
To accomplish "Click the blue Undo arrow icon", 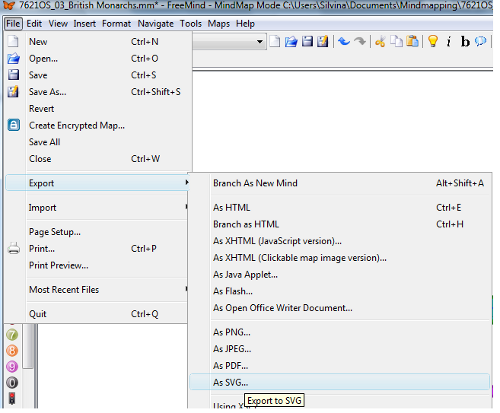I will click(x=344, y=42).
